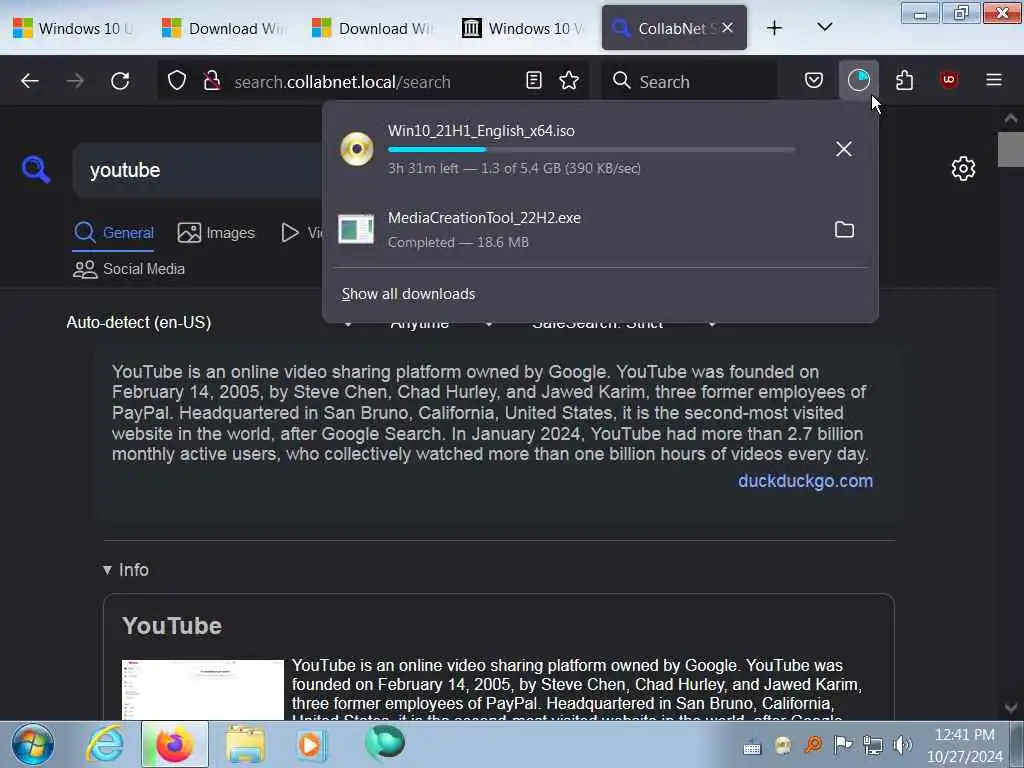Click the Completed — 18.6 MB status text
The image size is (1024, 768).
click(x=458, y=242)
